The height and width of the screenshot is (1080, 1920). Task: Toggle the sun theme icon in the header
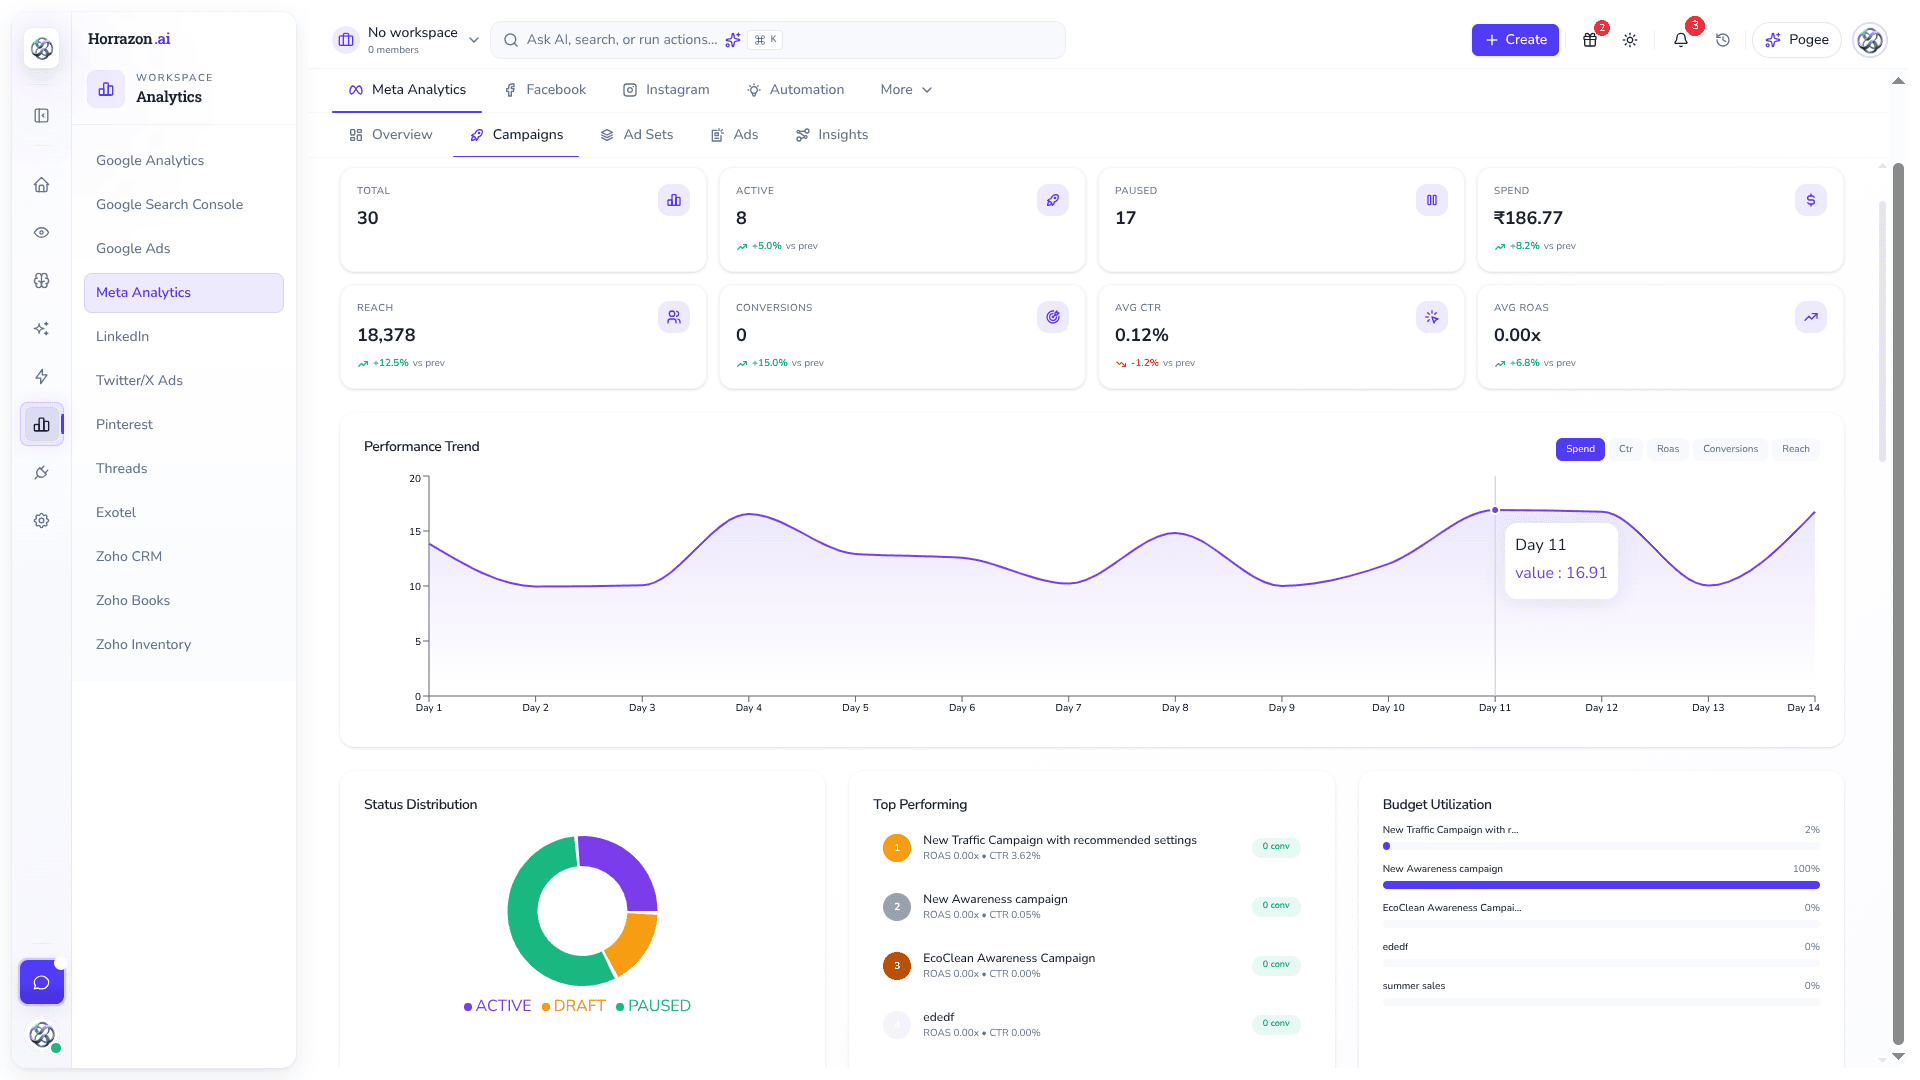pos(1630,40)
